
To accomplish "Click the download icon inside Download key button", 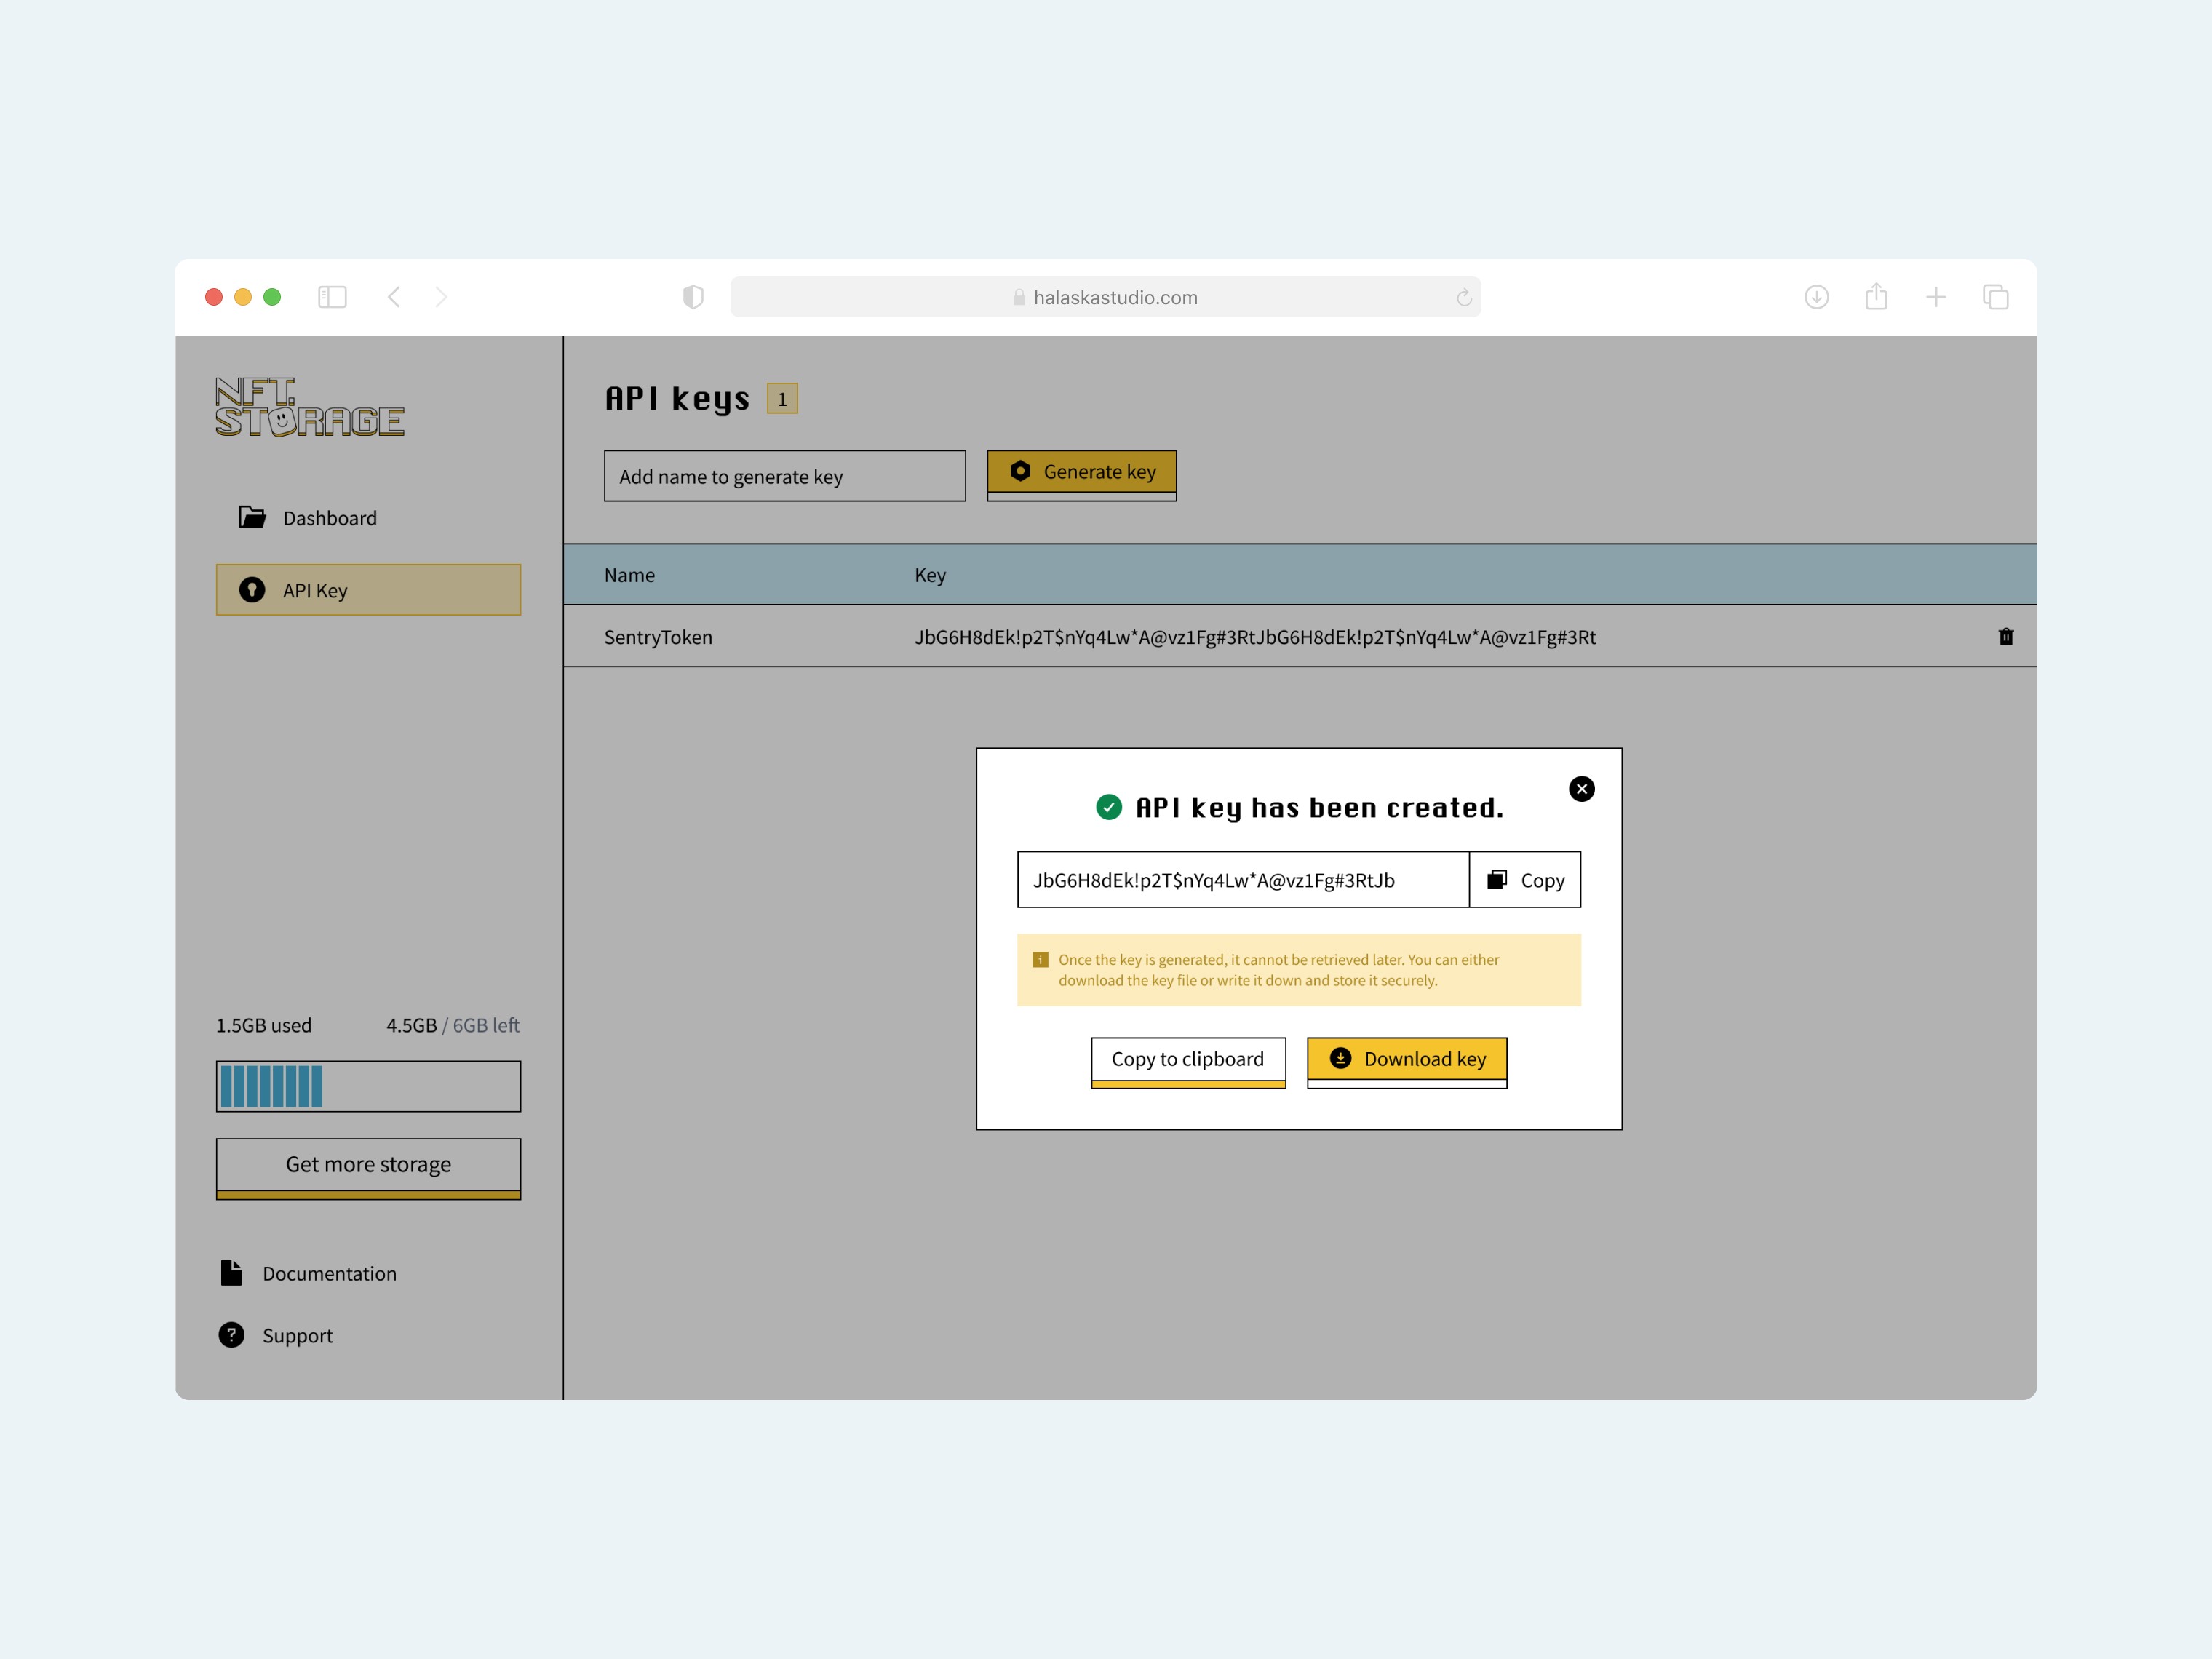I will coord(1341,1058).
